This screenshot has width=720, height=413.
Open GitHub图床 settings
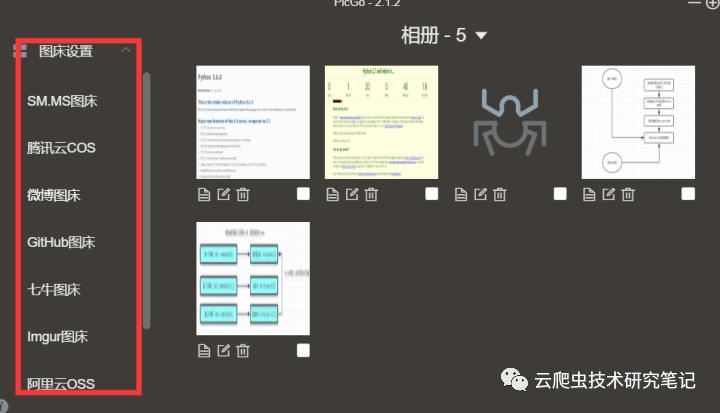coord(61,242)
